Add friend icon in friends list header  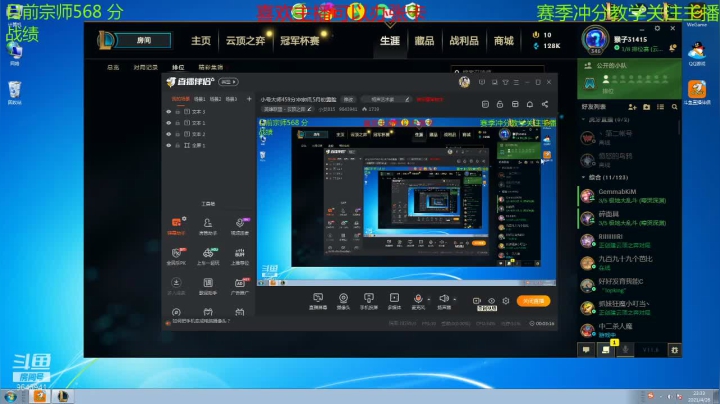coord(632,107)
